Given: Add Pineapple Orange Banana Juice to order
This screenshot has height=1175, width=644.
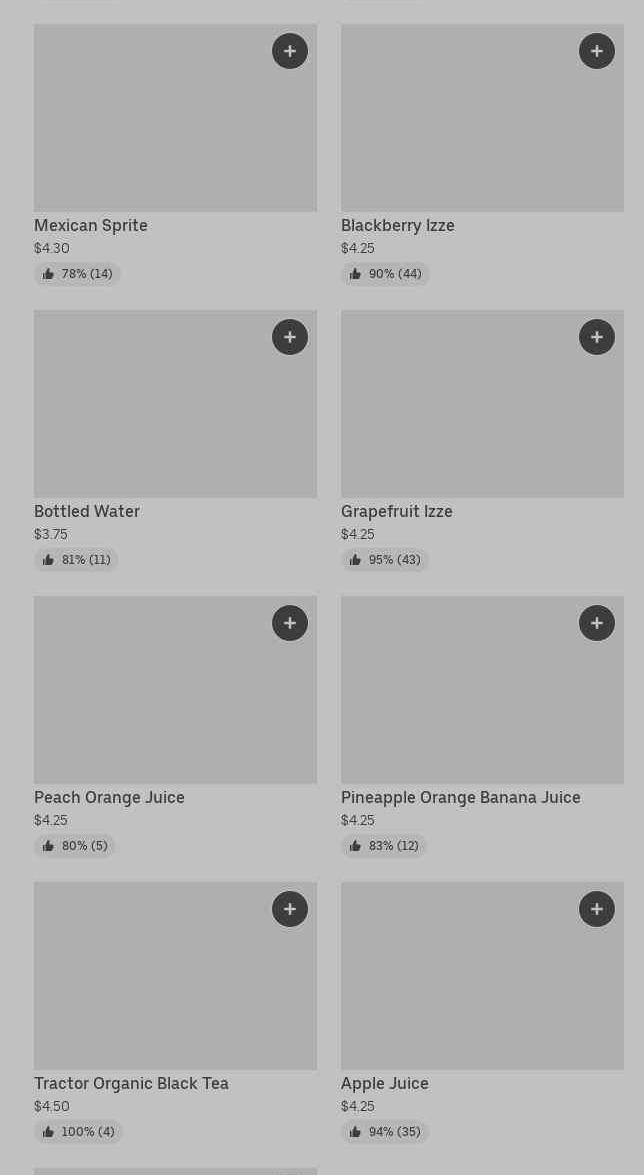Looking at the screenshot, I should click(597, 623).
